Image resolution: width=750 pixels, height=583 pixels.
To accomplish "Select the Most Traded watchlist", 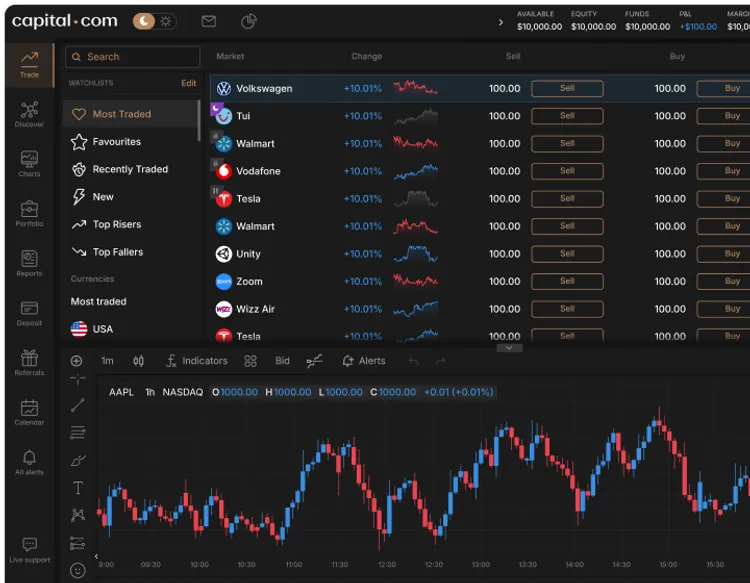I will click(130, 114).
